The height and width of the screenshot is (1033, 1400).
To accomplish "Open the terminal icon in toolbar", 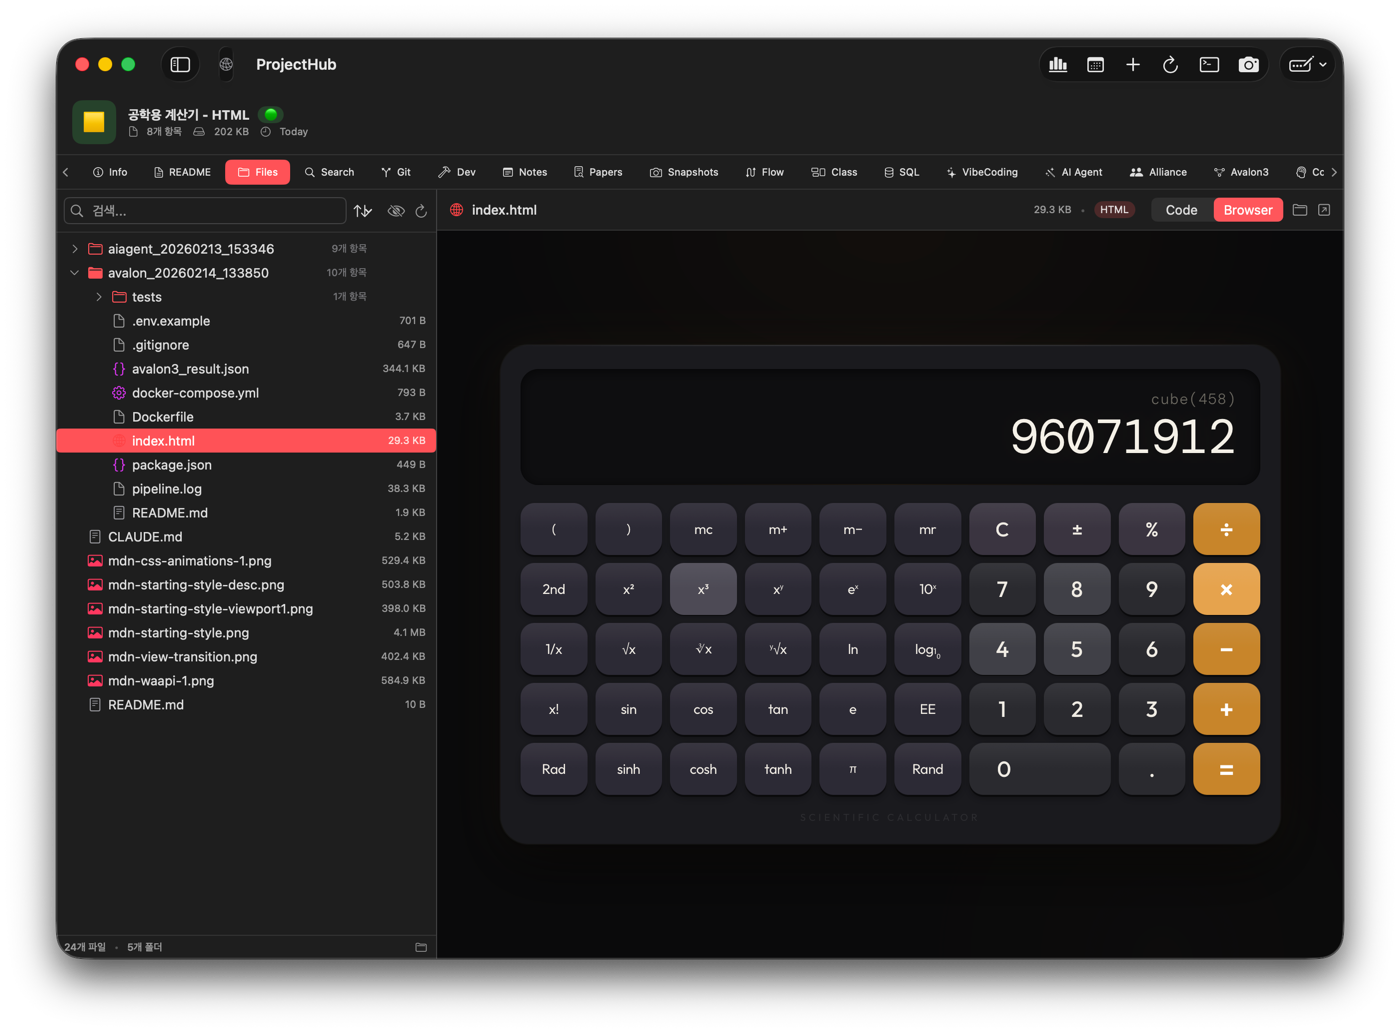I will (x=1209, y=65).
